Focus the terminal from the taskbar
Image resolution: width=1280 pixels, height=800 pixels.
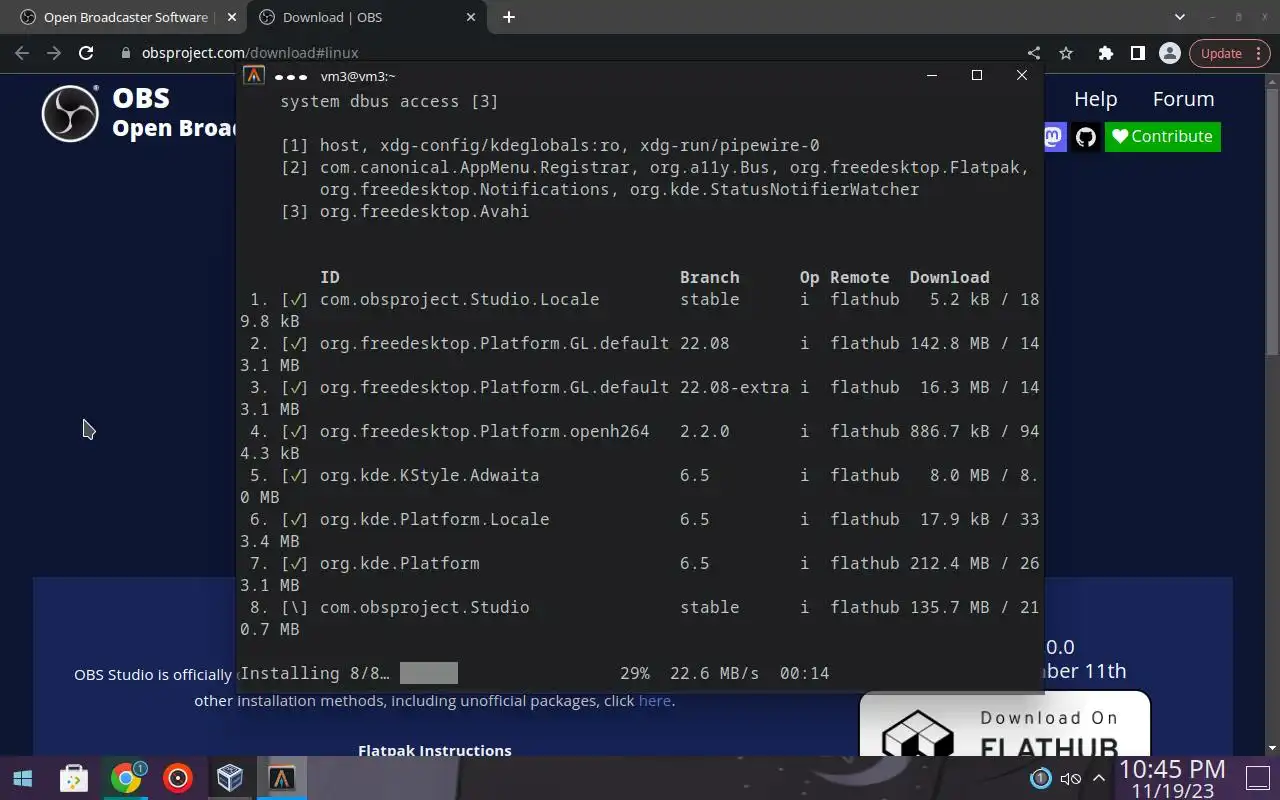pos(282,778)
